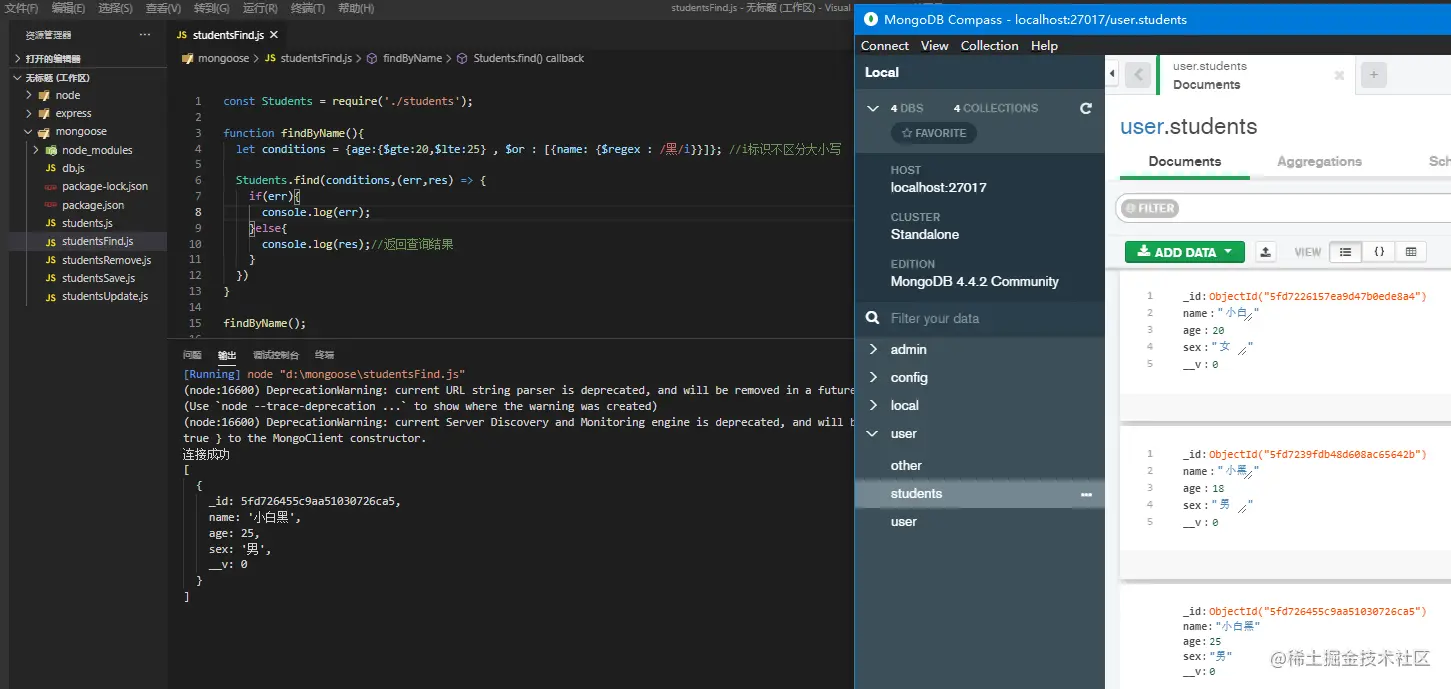Screen dimensions: 1451x689
Task: Expand the admin database
Action: click(874, 349)
